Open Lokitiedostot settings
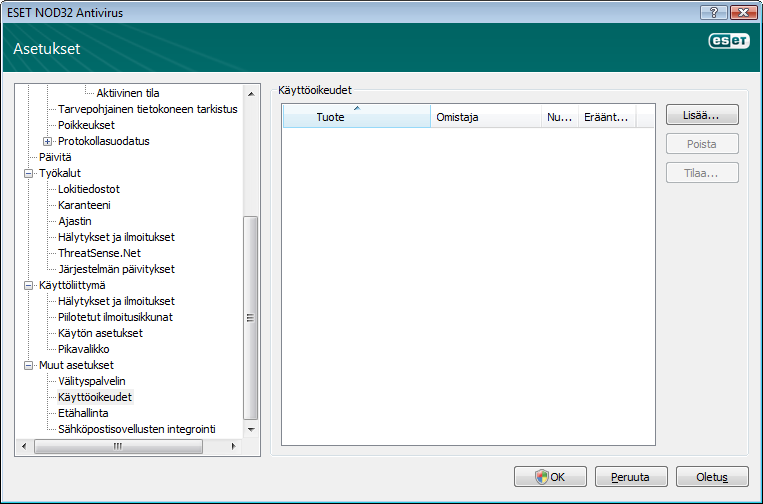Image resolution: width=763 pixels, height=504 pixels. (89, 189)
